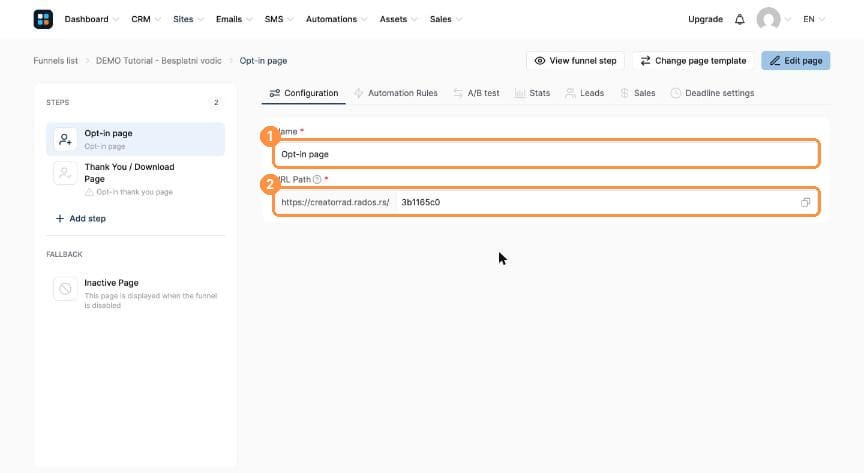The image size is (864, 473).
Task: Open the notifications bell
Action: [739, 19]
